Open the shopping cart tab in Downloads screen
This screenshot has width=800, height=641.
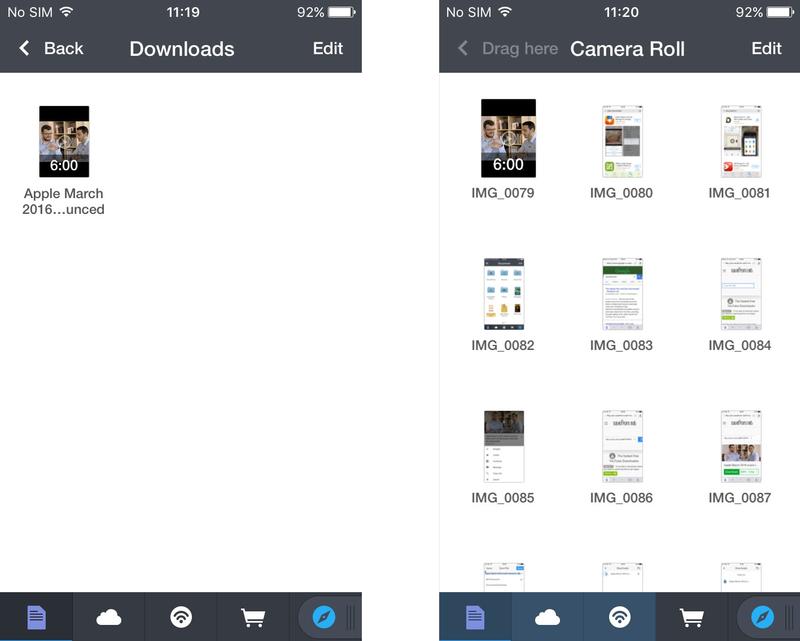(253, 618)
